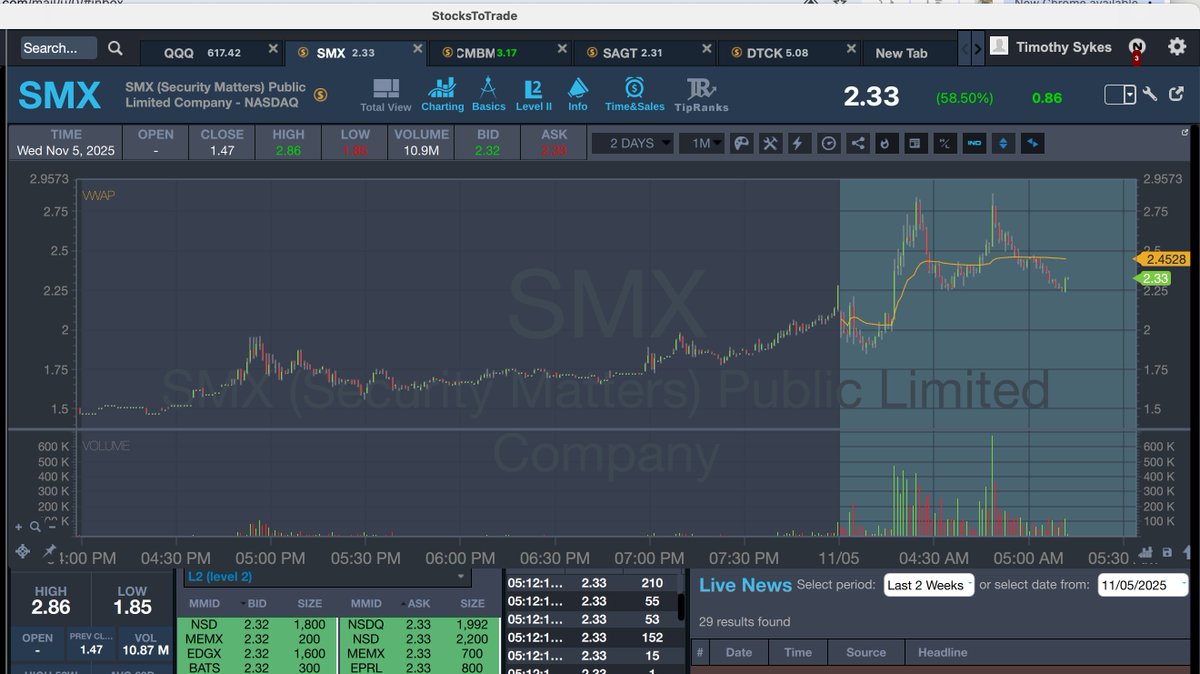
Task: Click the pin icon below chart
Action: pyautogui.click(x=50, y=551)
